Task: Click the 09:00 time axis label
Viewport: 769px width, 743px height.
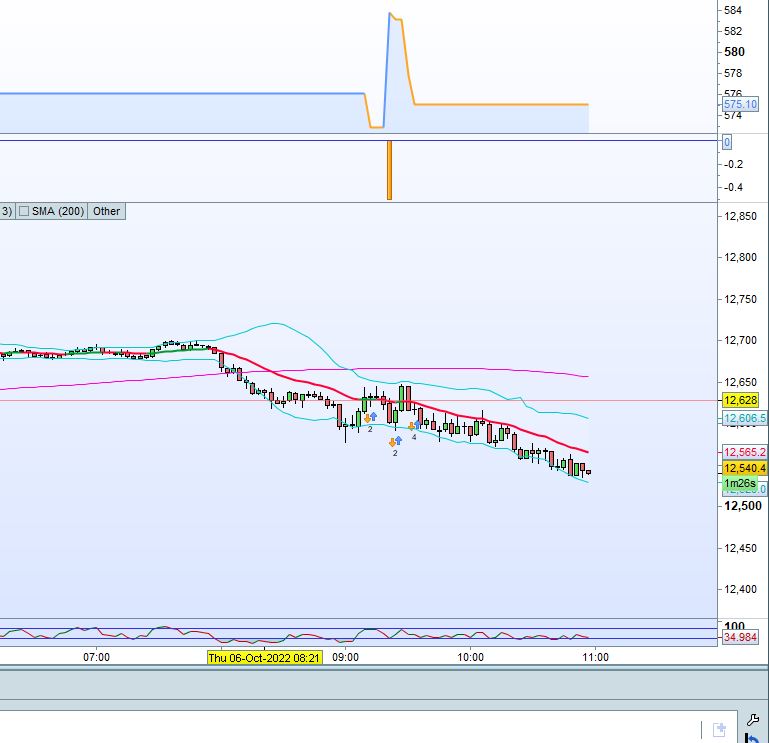Action: coord(345,657)
